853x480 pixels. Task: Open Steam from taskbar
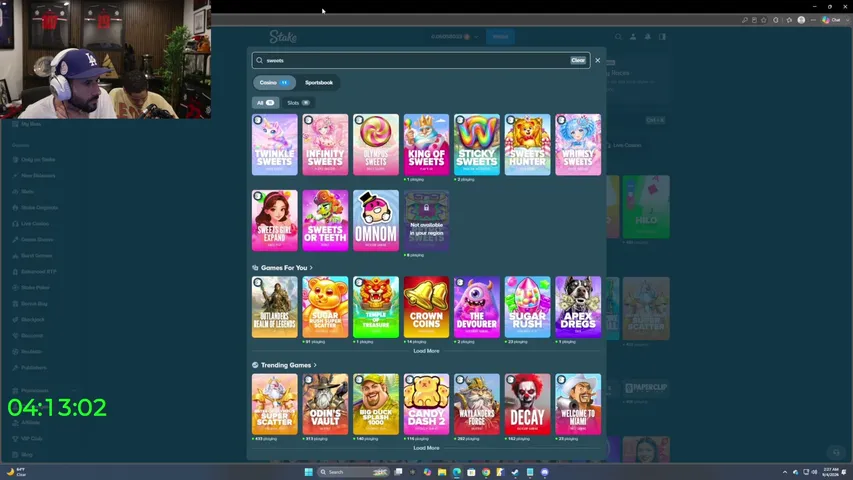click(x=515, y=472)
